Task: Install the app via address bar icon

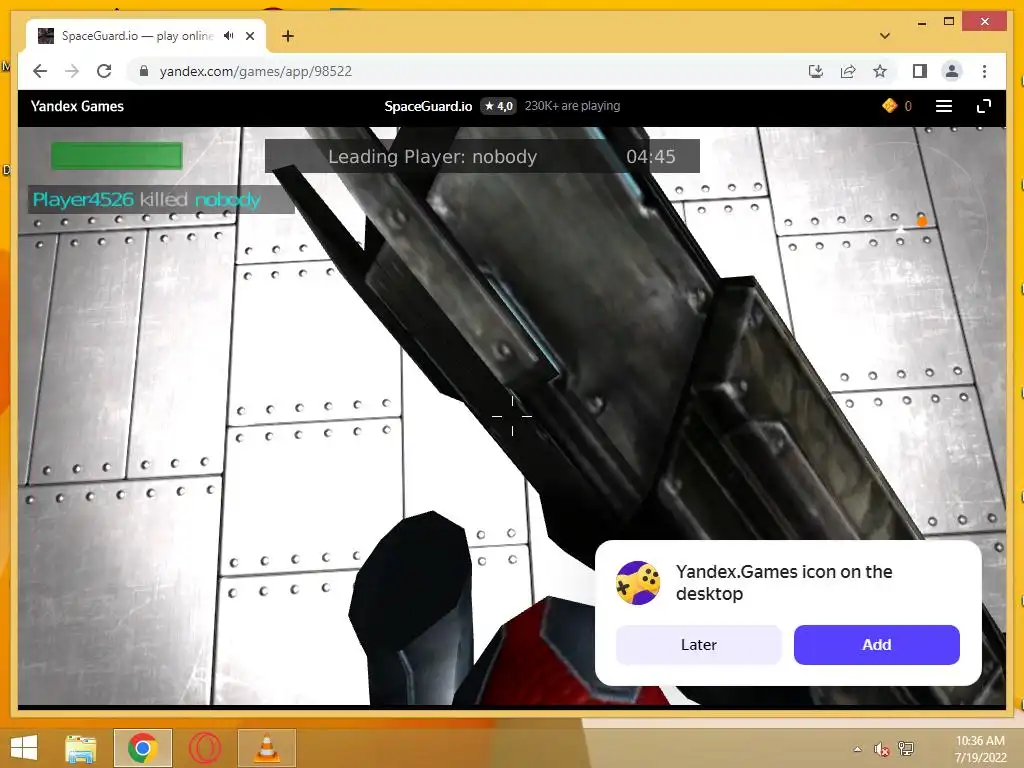Action: (x=816, y=71)
